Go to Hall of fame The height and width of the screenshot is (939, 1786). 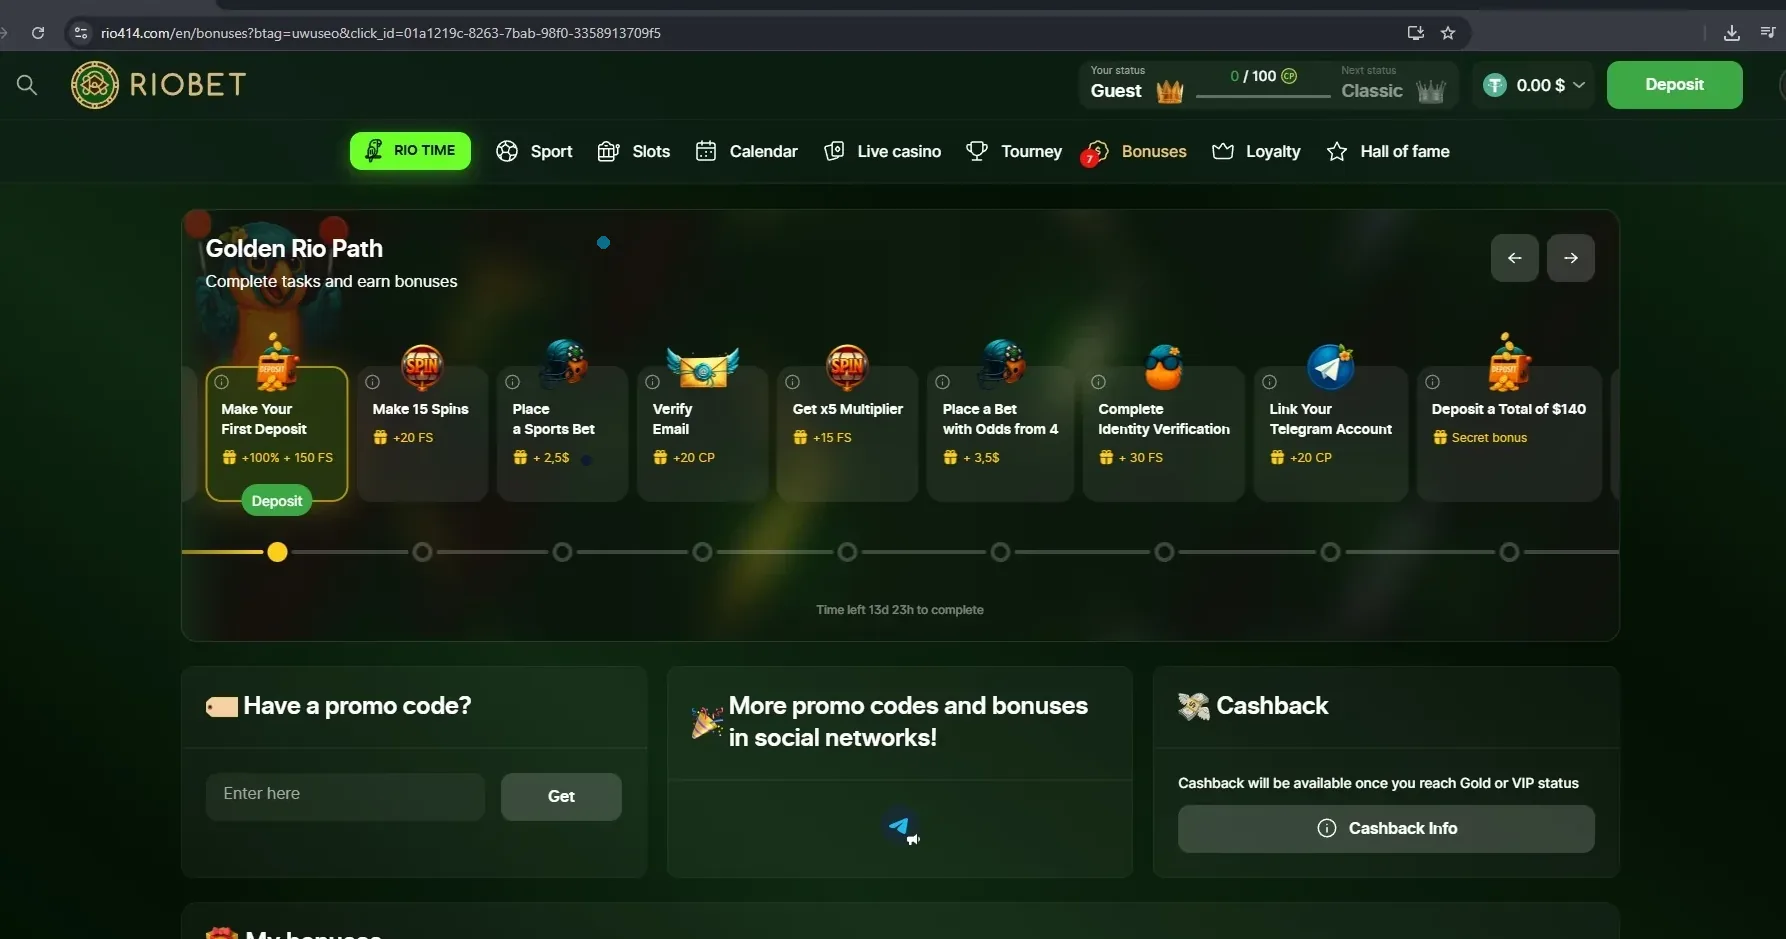[x=1388, y=152]
